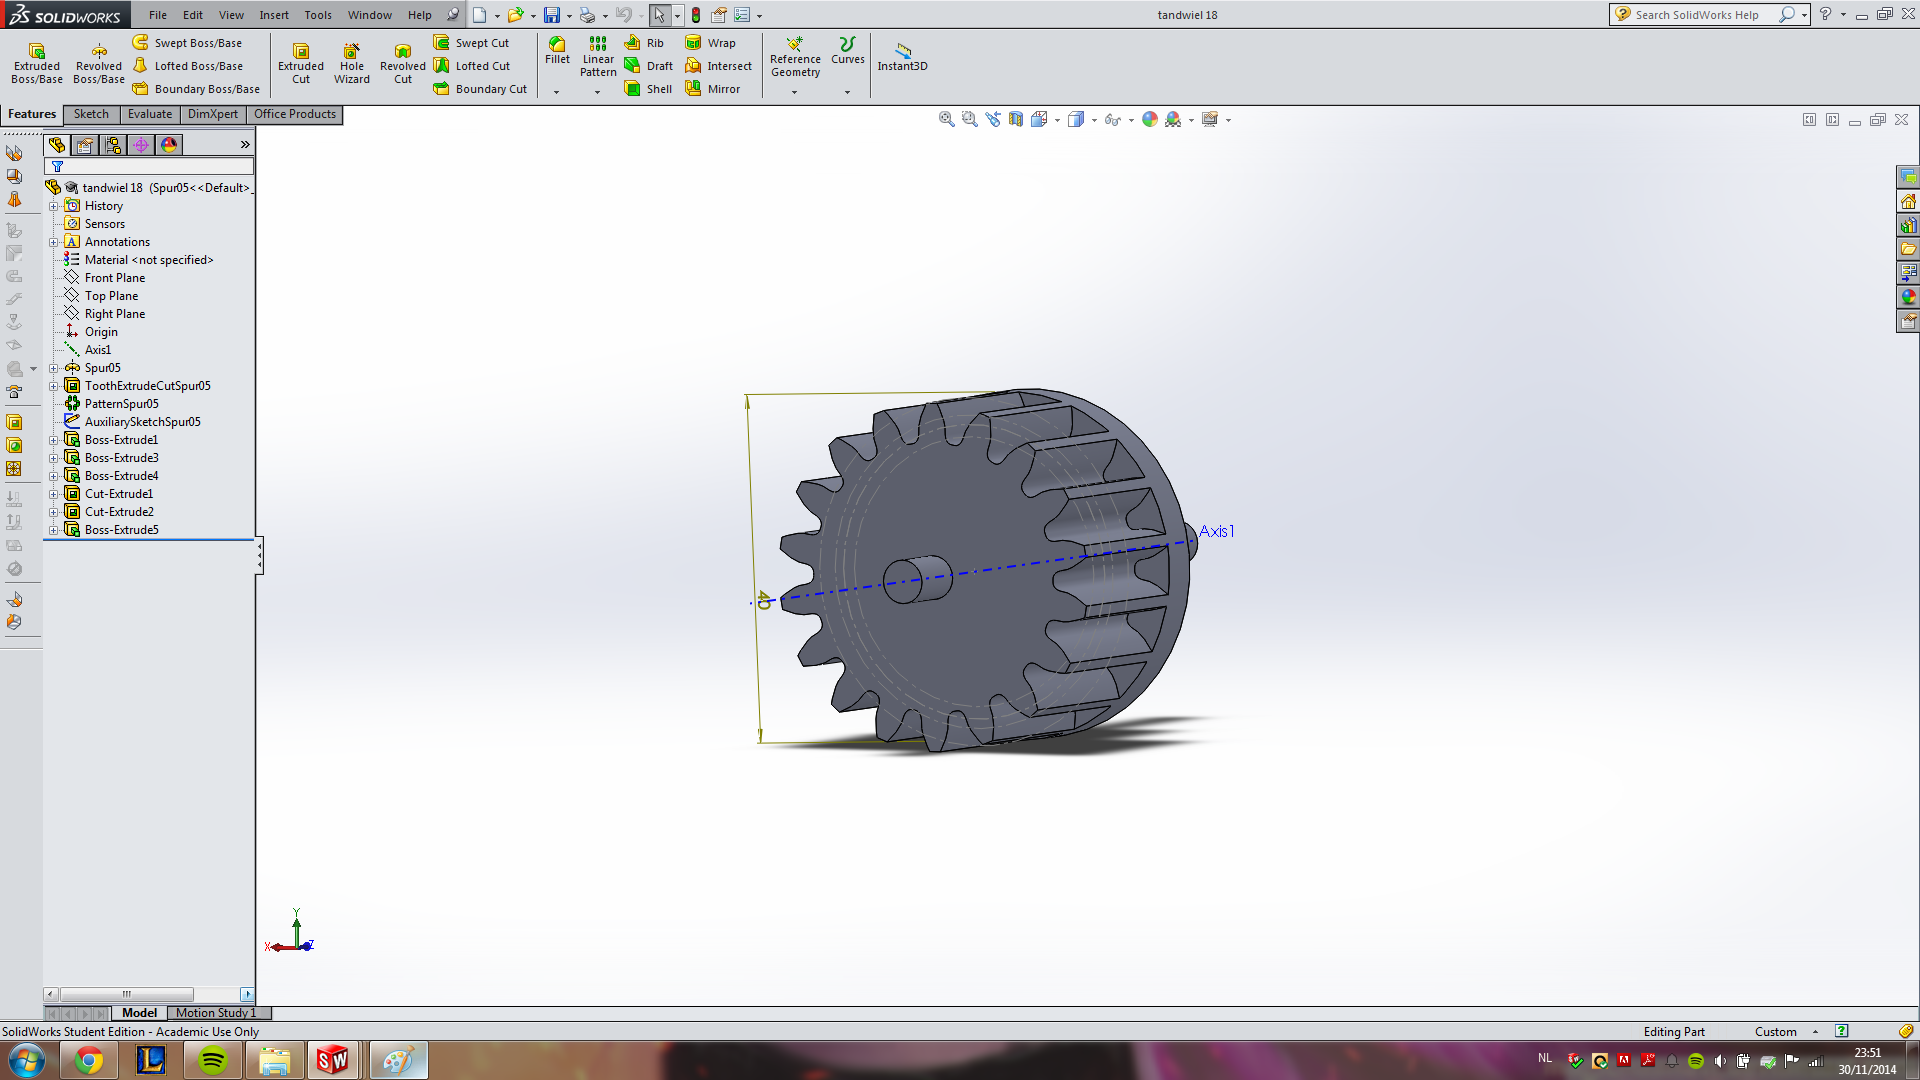Screen dimensions: 1920x1080
Task: Expand the Annotations tree node
Action: (x=54, y=242)
